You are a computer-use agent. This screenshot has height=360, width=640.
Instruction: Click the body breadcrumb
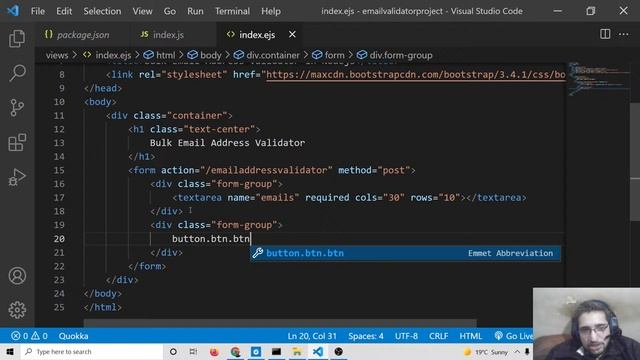pos(204,55)
